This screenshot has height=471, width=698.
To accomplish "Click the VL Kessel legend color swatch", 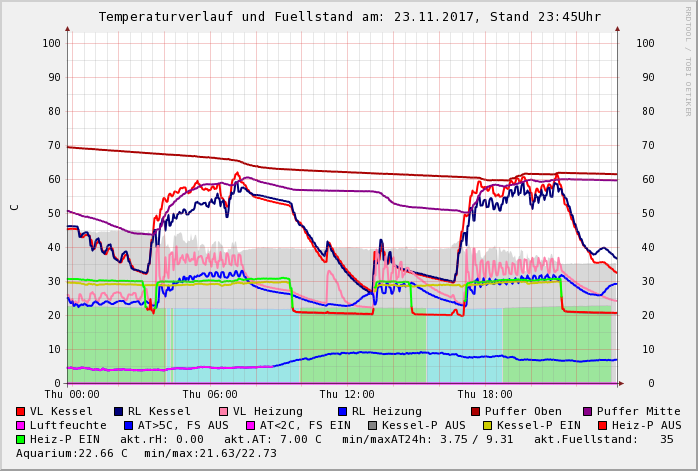I will tap(21, 411).
